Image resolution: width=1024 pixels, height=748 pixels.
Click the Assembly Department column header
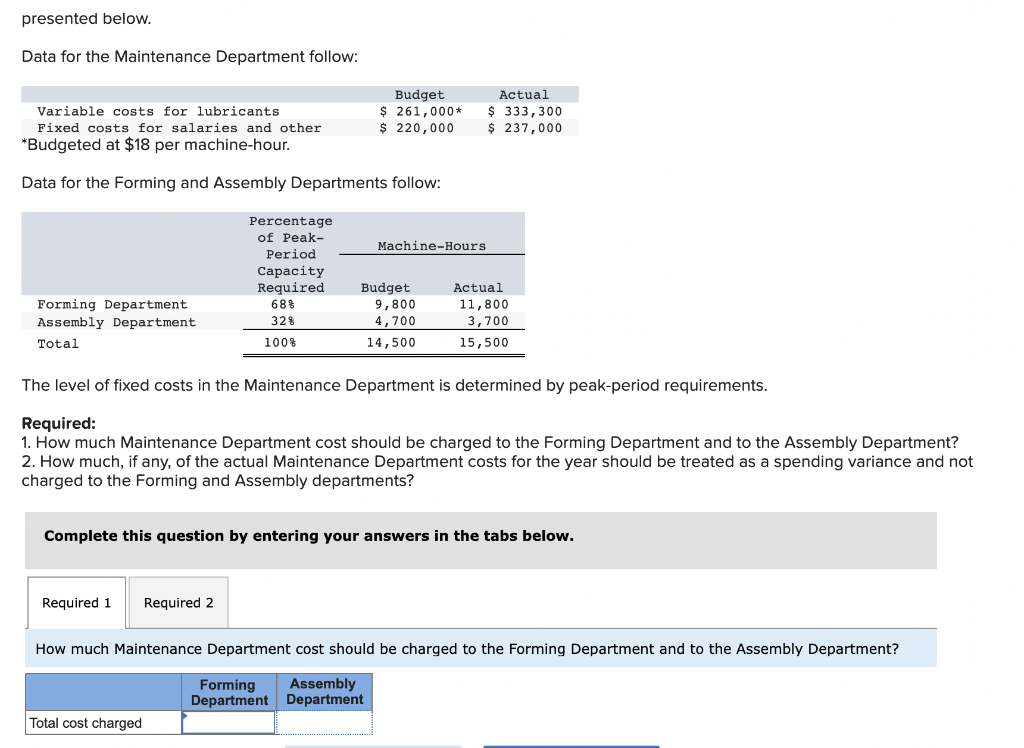coord(323,691)
